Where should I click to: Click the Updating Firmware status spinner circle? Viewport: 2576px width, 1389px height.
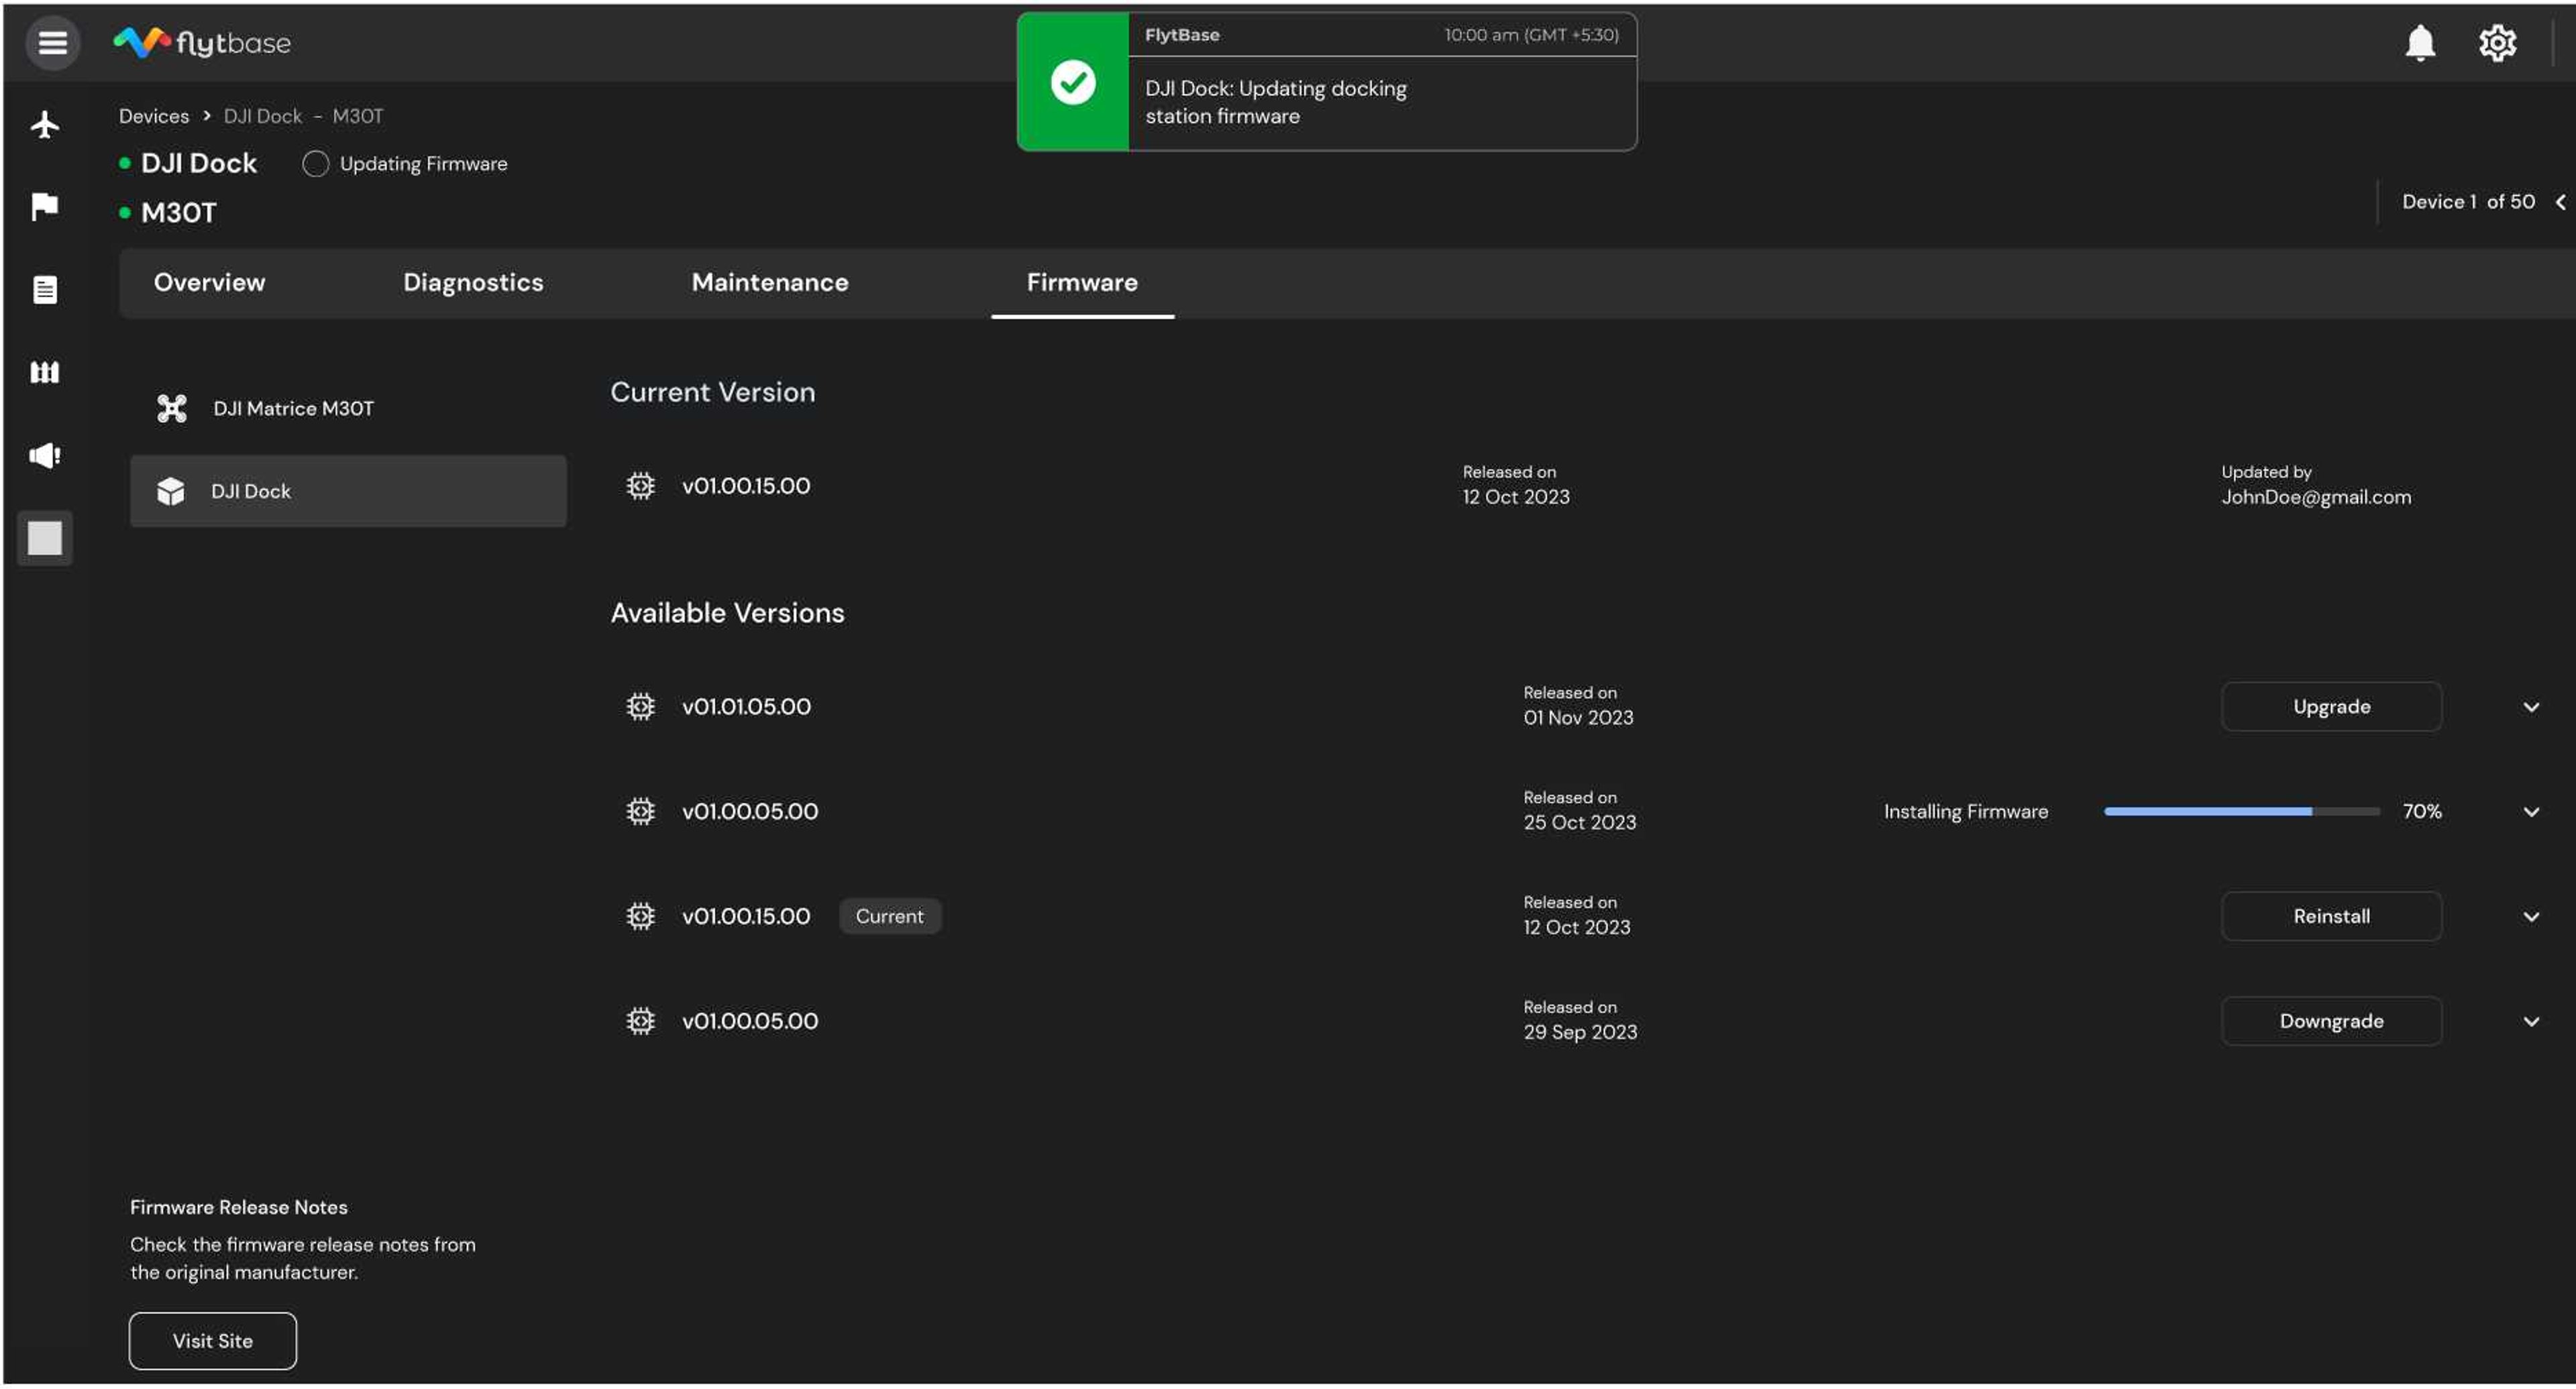[x=315, y=164]
